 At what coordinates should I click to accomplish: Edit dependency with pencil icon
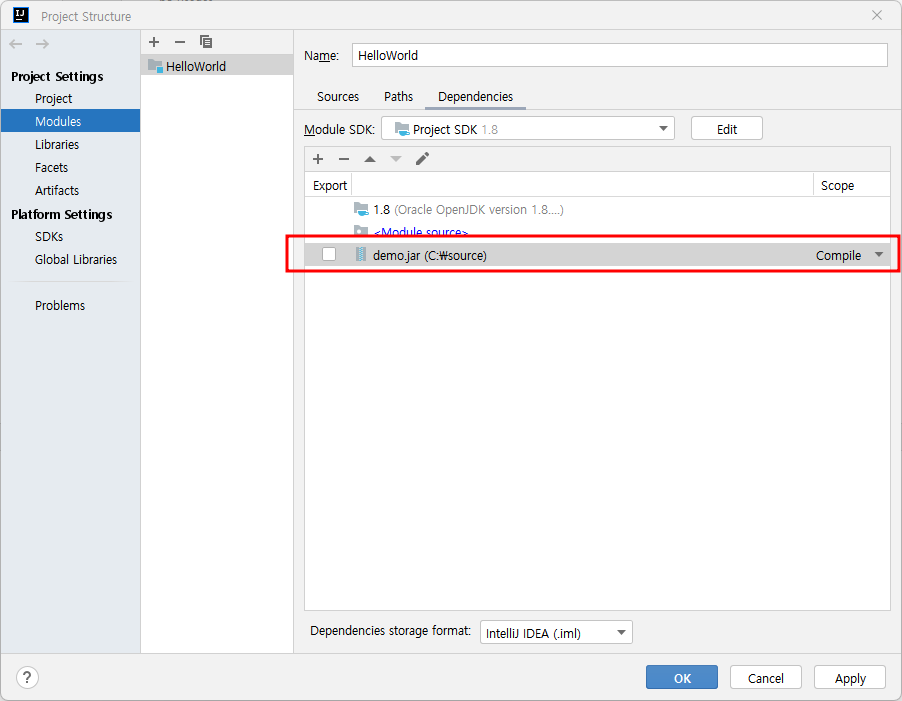[x=422, y=159]
